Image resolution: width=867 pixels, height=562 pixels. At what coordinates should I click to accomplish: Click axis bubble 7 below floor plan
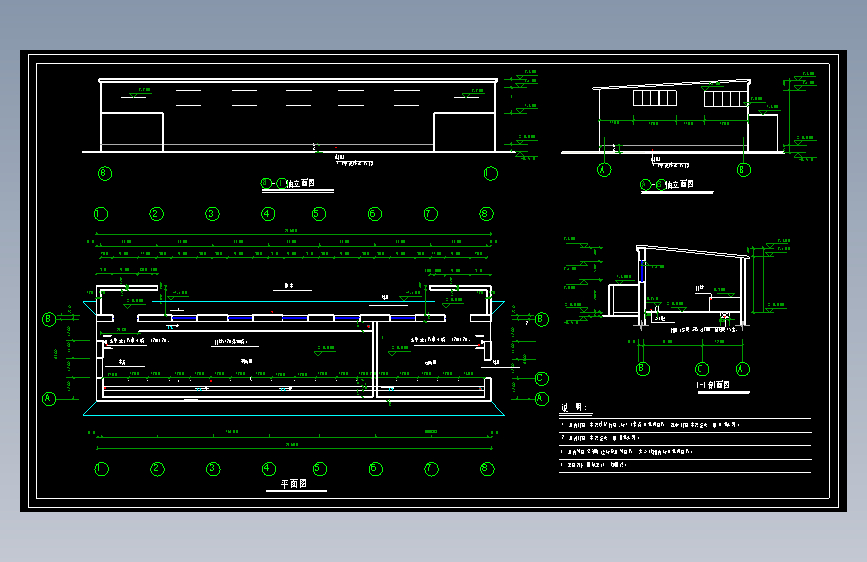(x=431, y=469)
